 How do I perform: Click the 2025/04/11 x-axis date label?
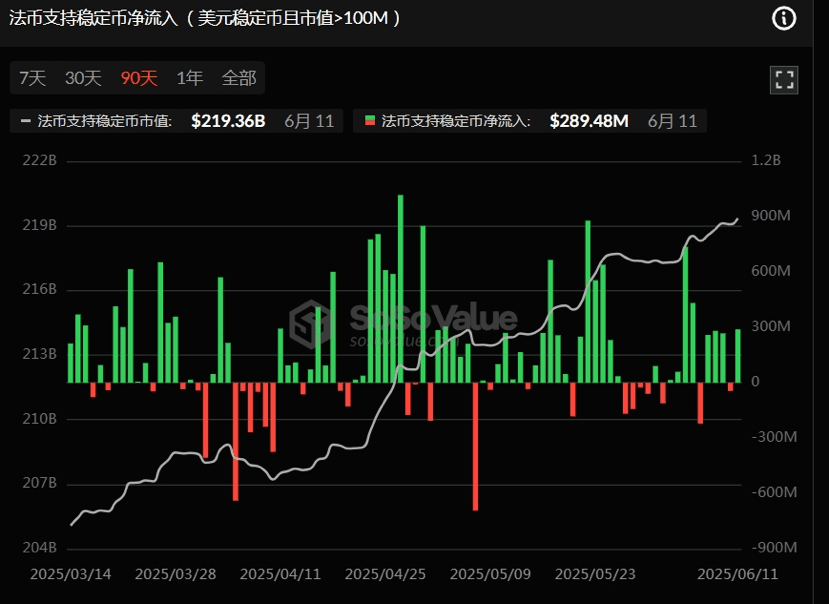pyautogui.click(x=280, y=574)
